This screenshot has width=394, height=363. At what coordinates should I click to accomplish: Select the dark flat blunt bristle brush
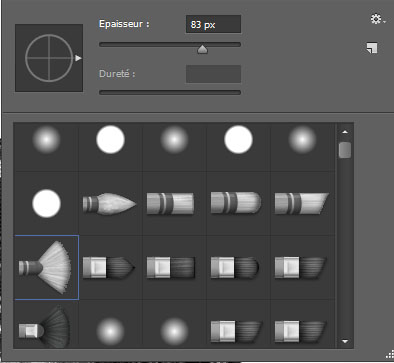click(x=171, y=267)
